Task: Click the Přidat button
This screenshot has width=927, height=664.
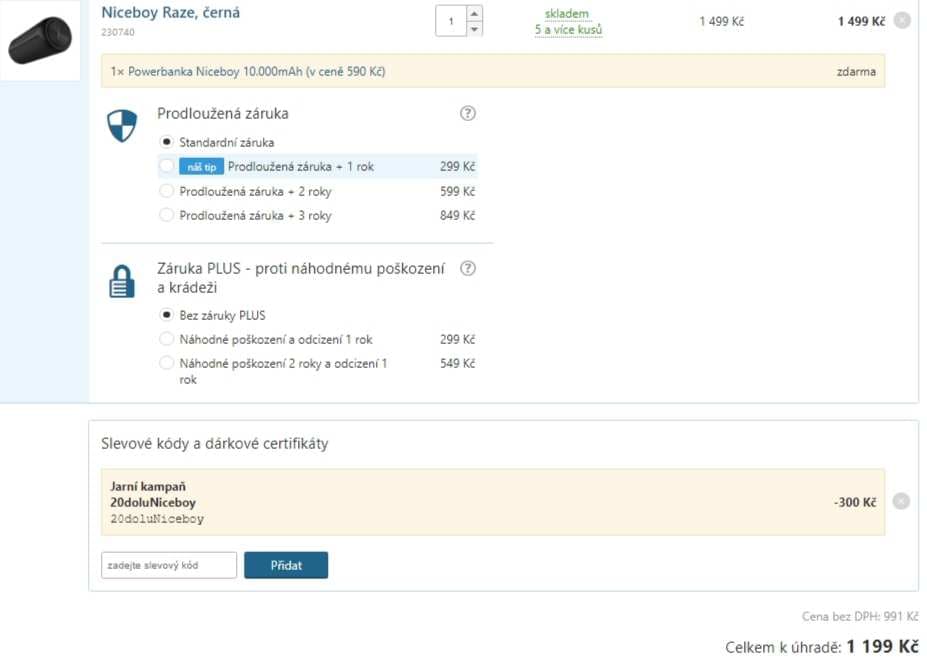Action: (286, 565)
